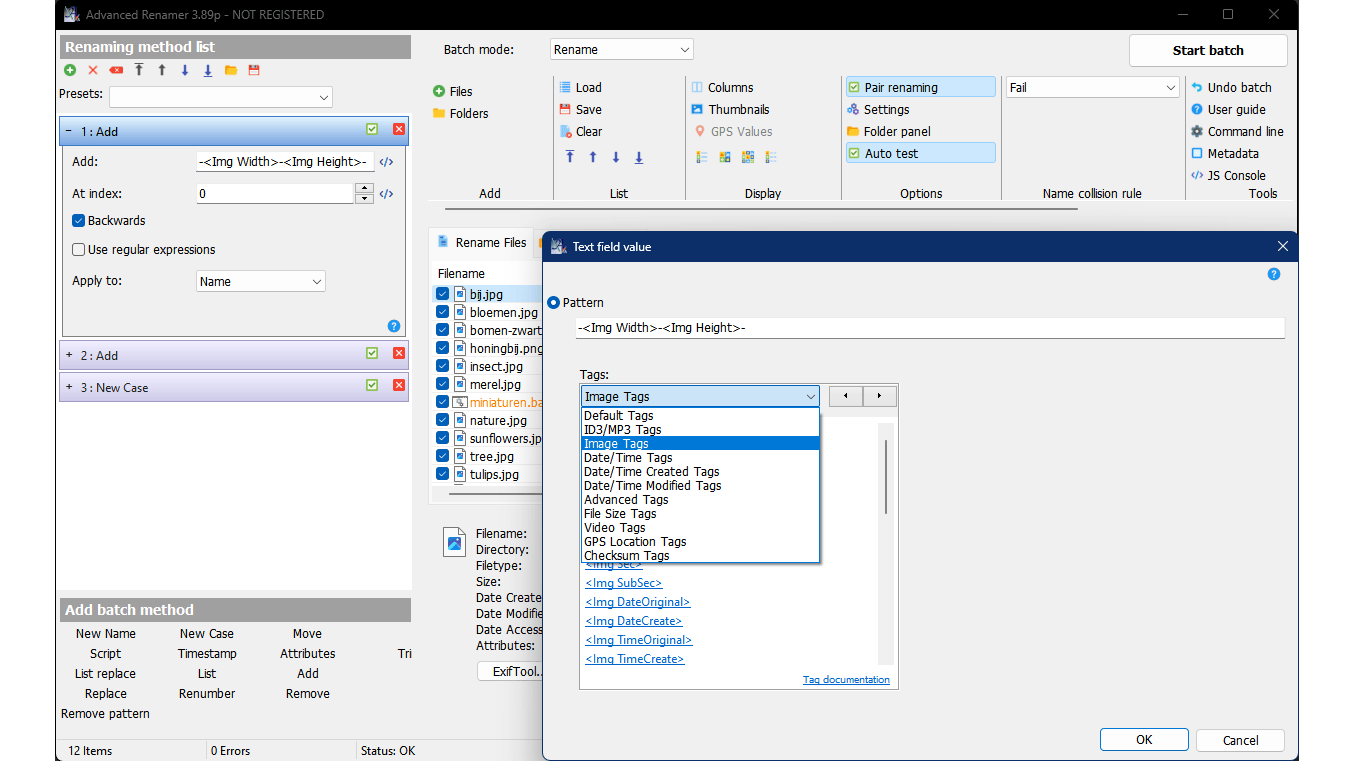Switch to details list display mode icon
1353x761 pixels.
701,157
